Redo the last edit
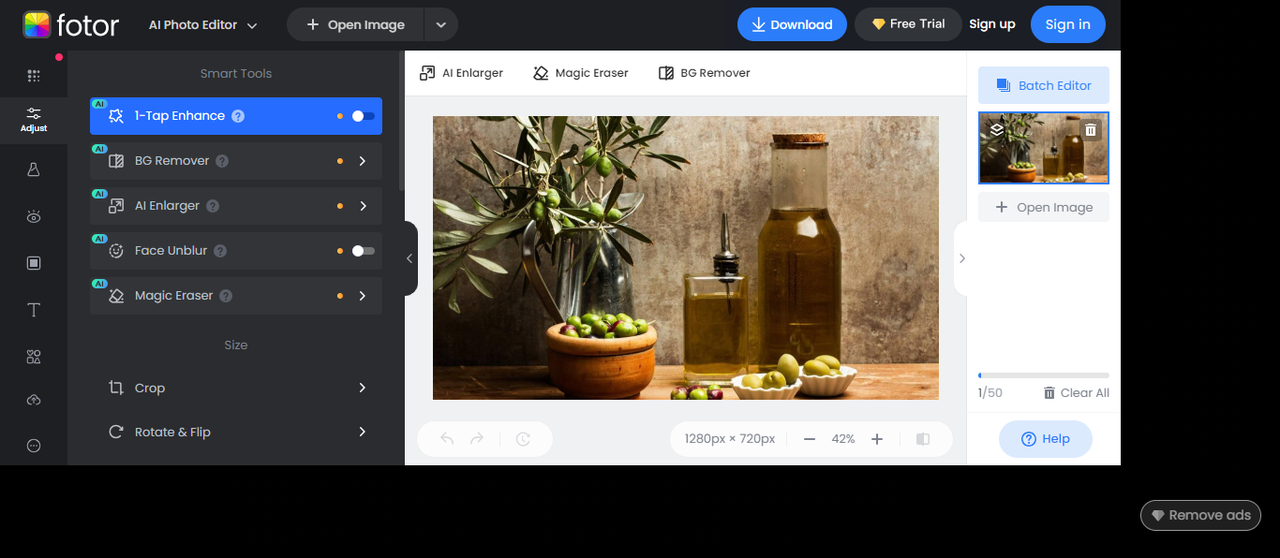 [x=477, y=439]
